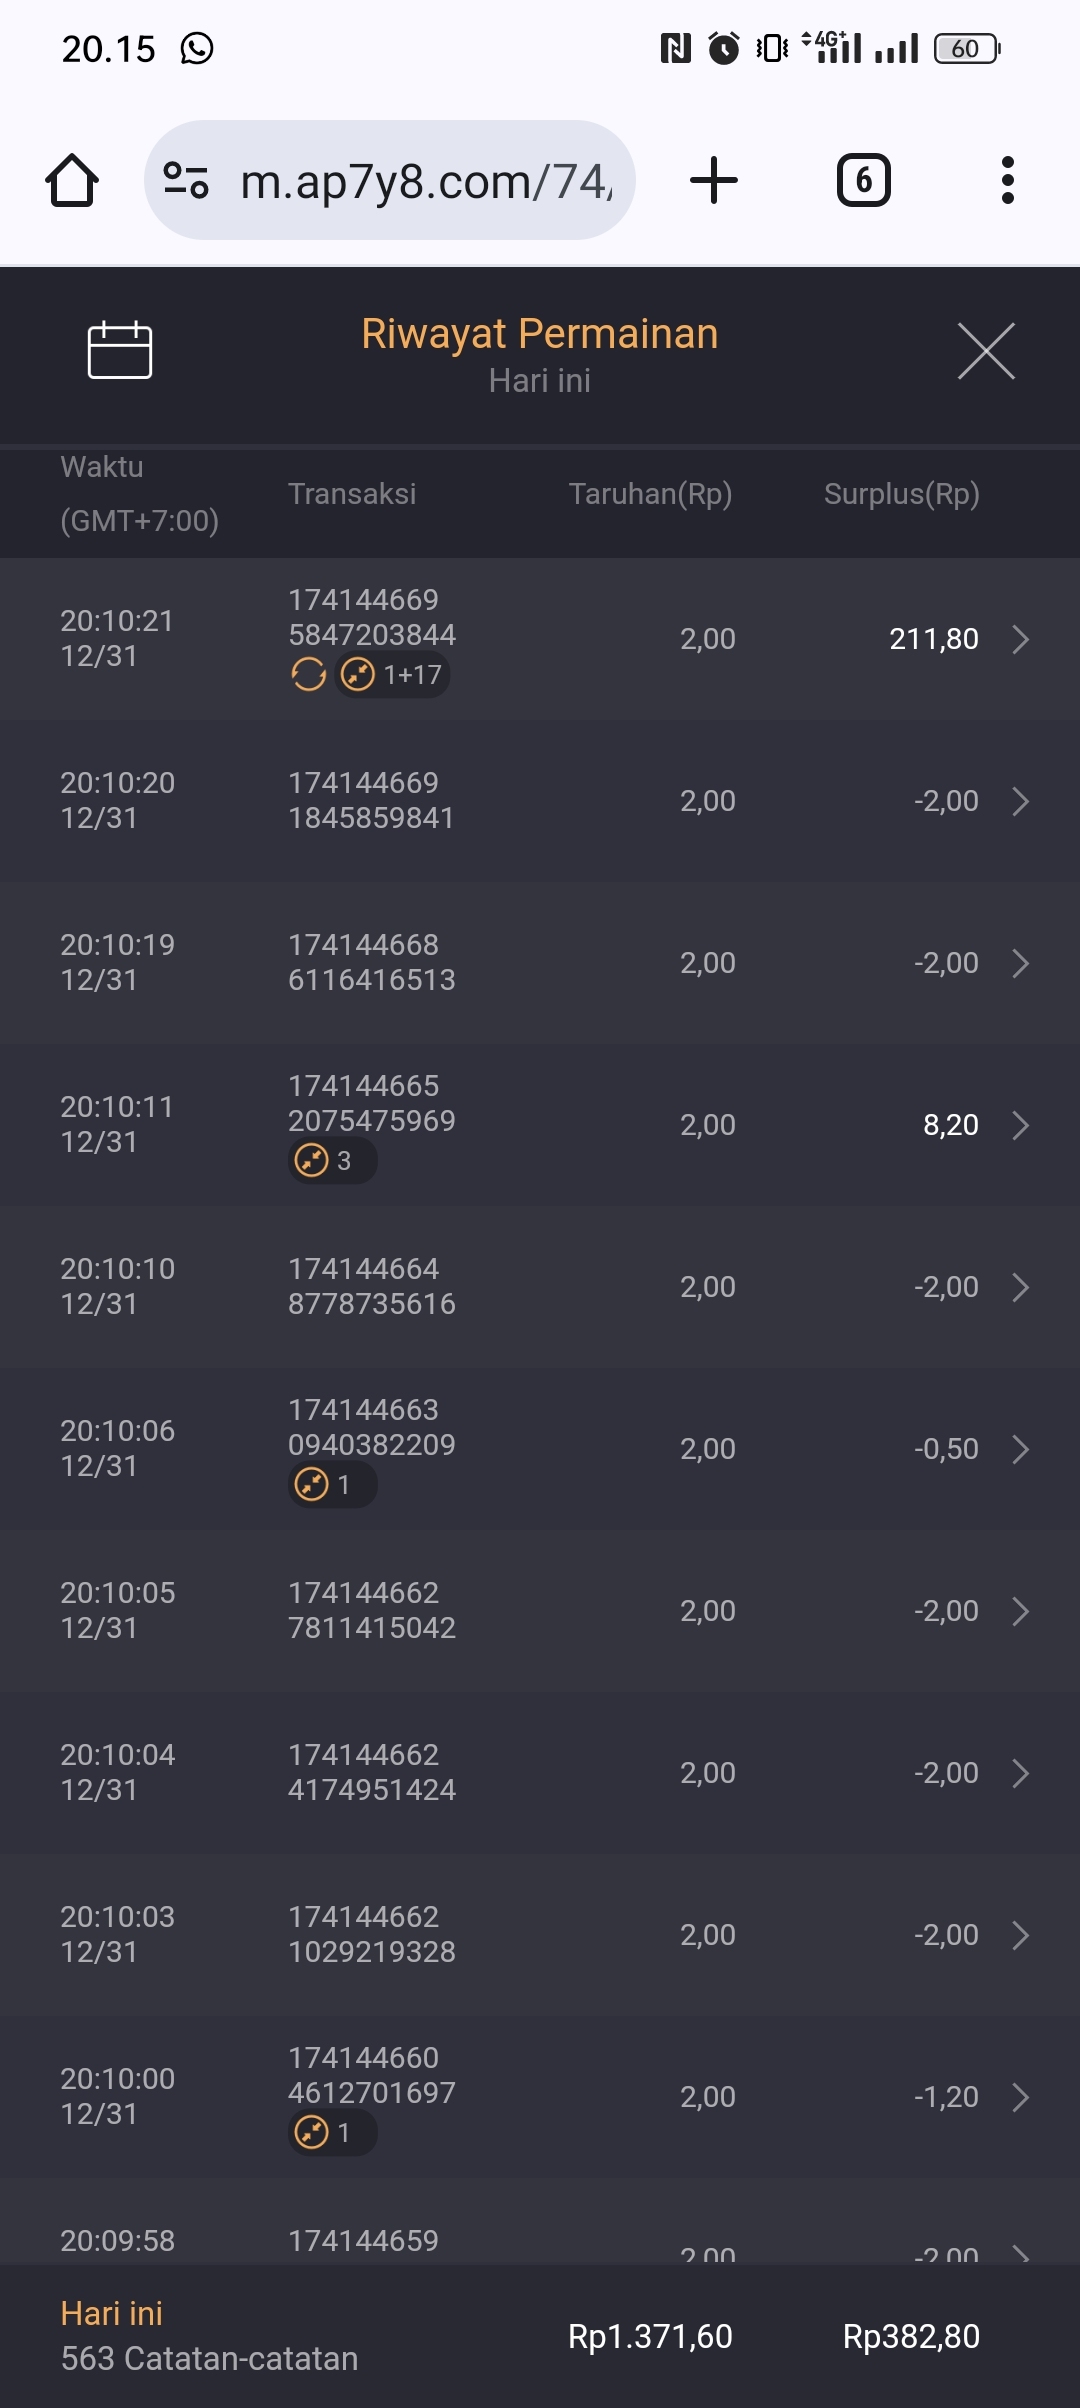This screenshot has height=2408, width=1080.
Task: Tap the site settings icon in address bar
Action: 186,181
